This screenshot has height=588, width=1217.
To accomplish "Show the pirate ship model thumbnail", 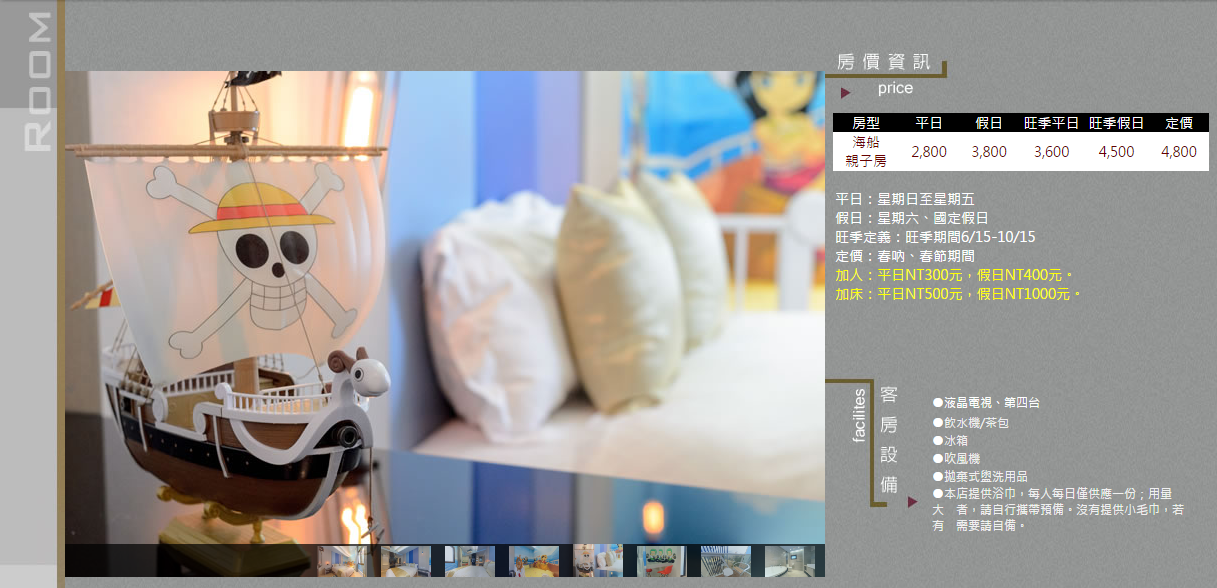I will tap(597, 561).
